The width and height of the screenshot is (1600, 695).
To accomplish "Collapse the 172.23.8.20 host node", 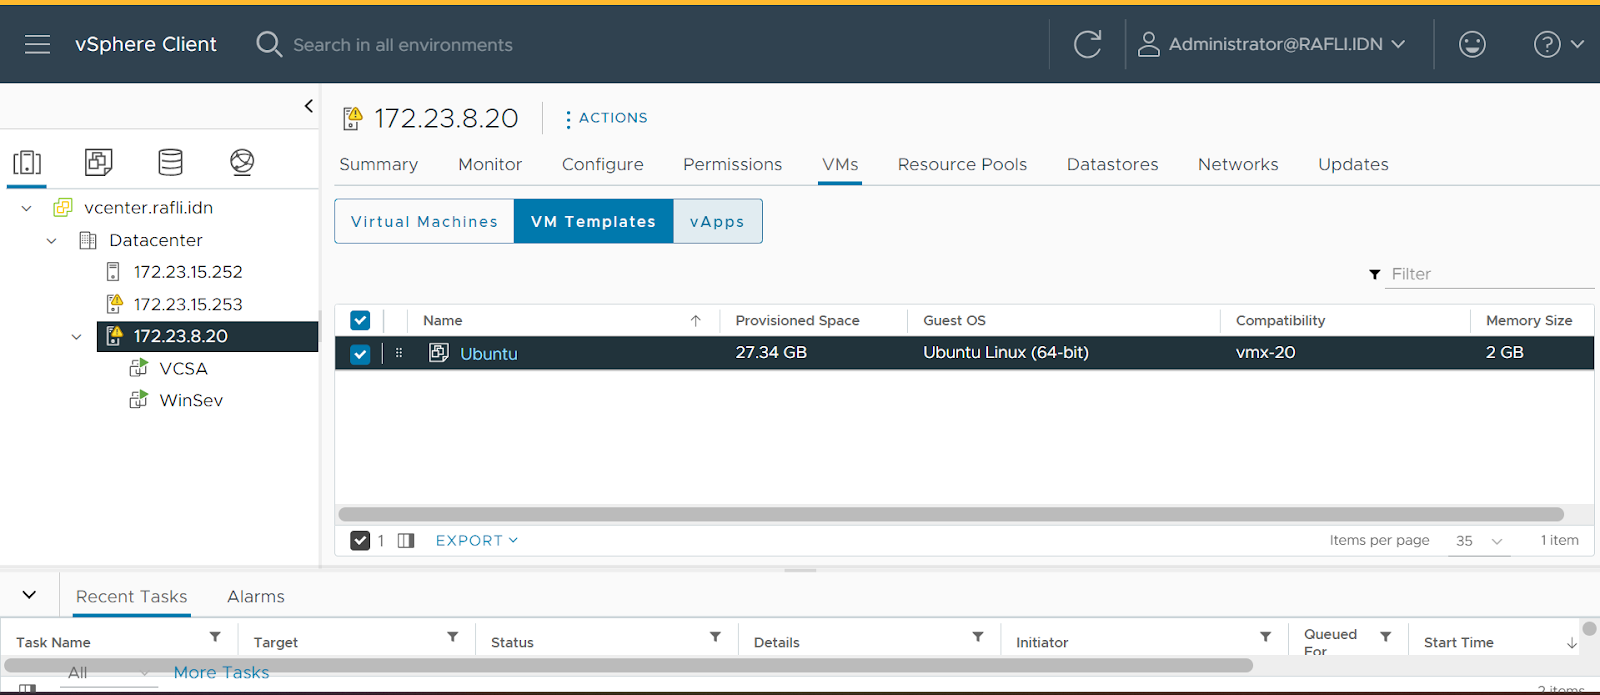I will point(76,337).
